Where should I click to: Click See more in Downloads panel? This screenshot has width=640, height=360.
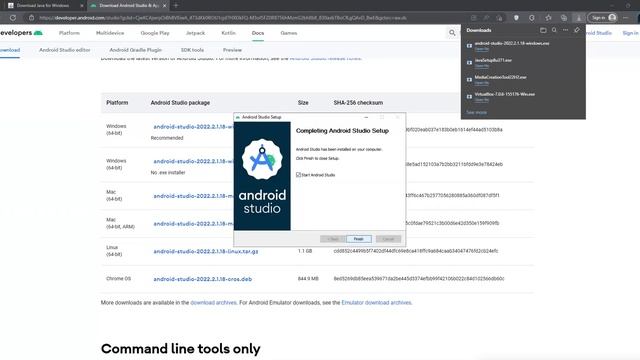(x=476, y=112)
